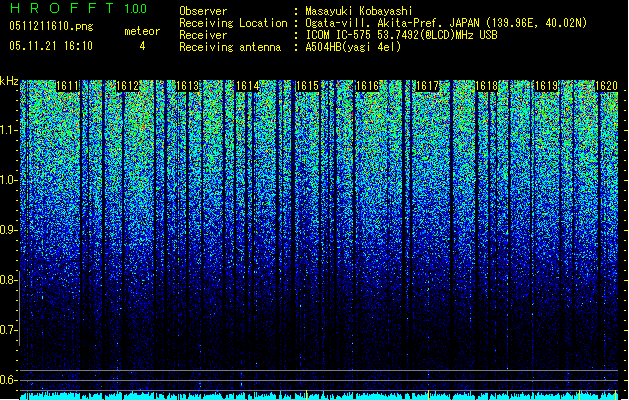Click the HROFFT 1.0.0 title text
Viewport: 629px width, 400px height.
pos(78,8)
